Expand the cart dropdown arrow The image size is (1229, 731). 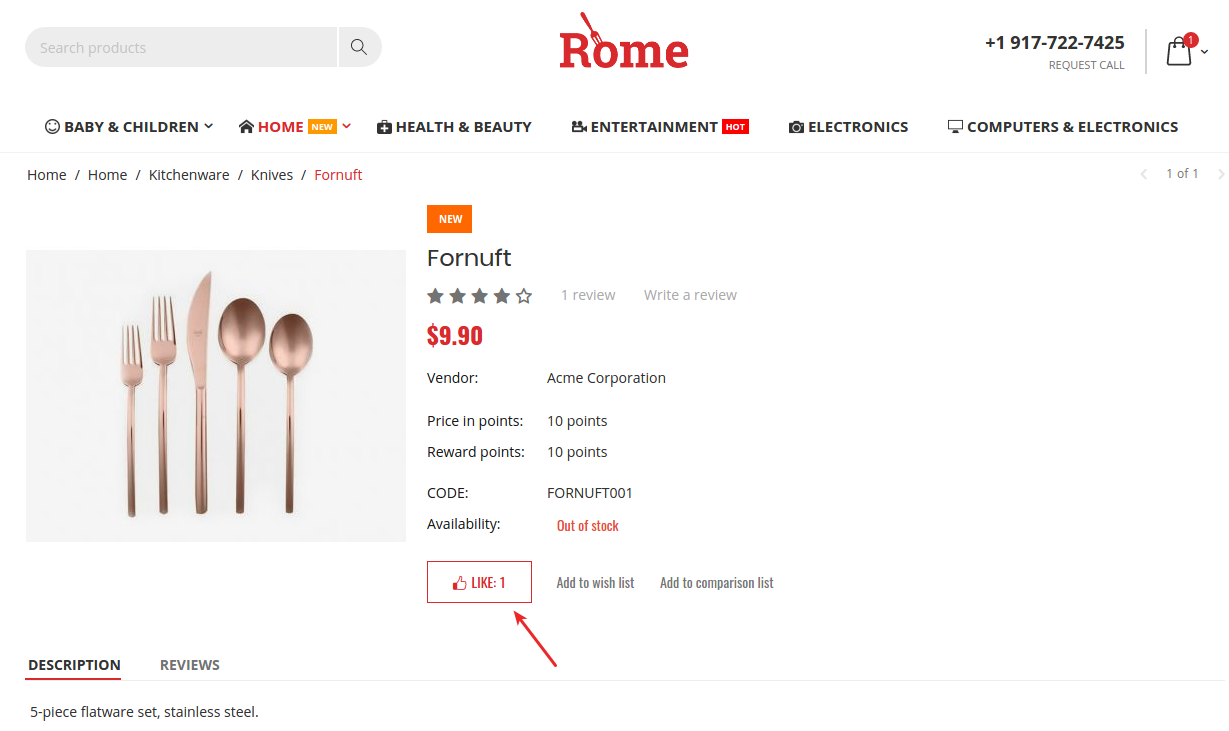click(x=1204, y=52)
